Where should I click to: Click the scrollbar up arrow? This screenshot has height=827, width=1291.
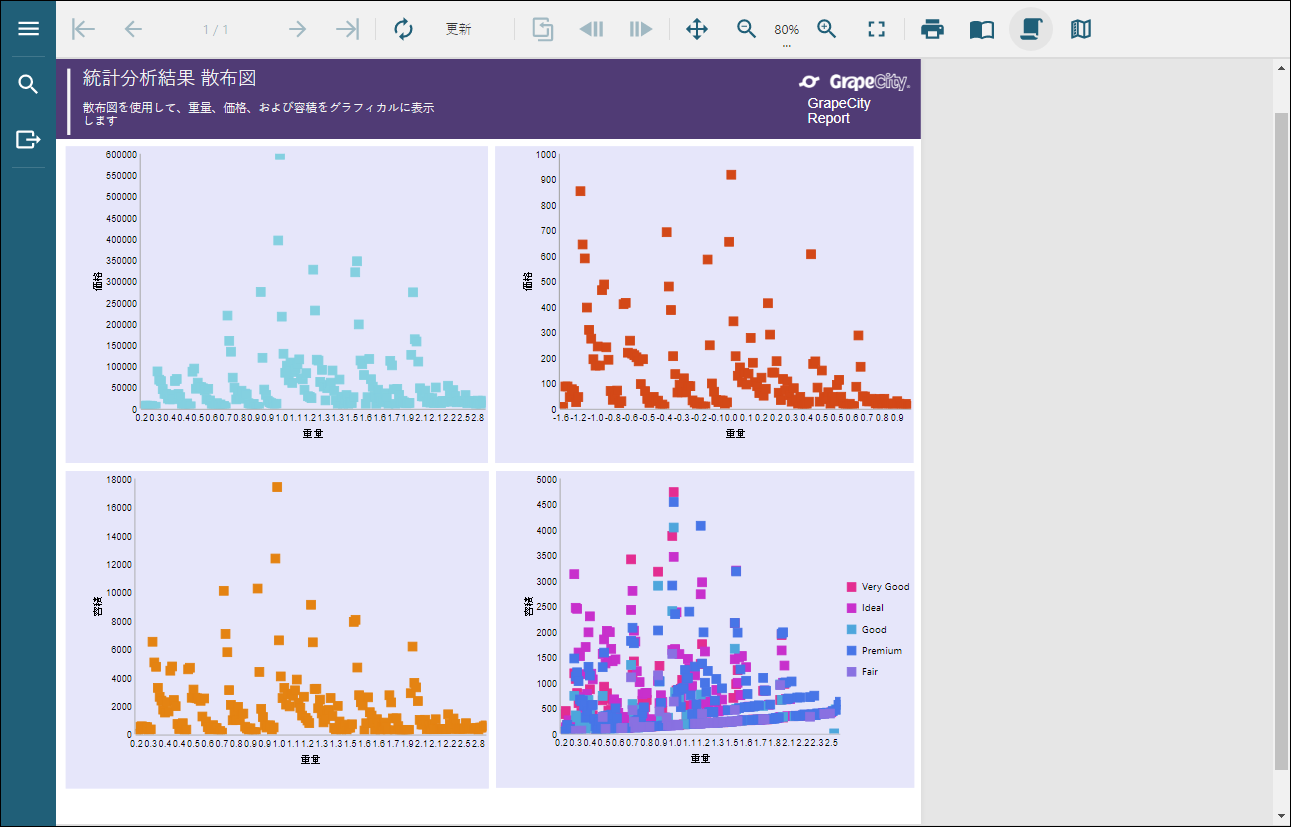[1281, 67]
